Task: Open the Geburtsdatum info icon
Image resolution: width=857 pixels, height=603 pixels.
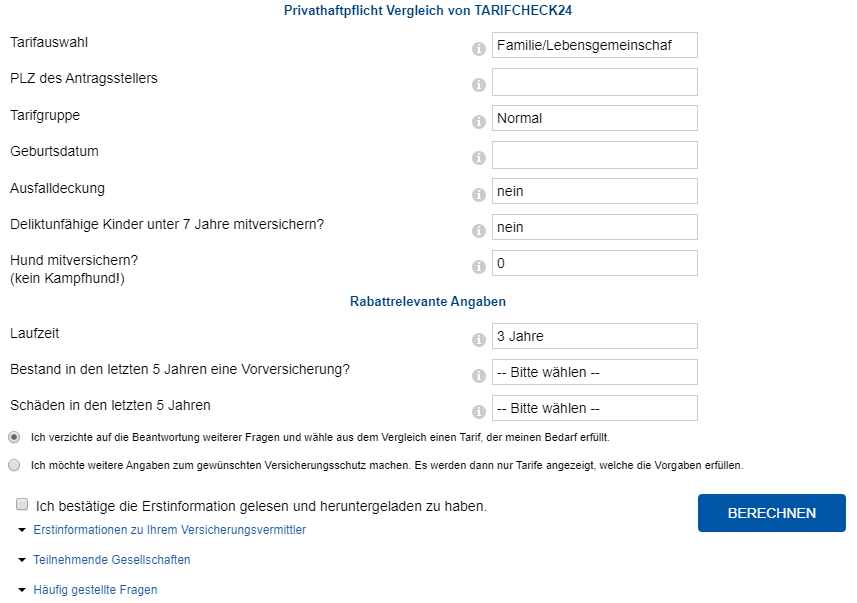Action: [x=478, y=158]
